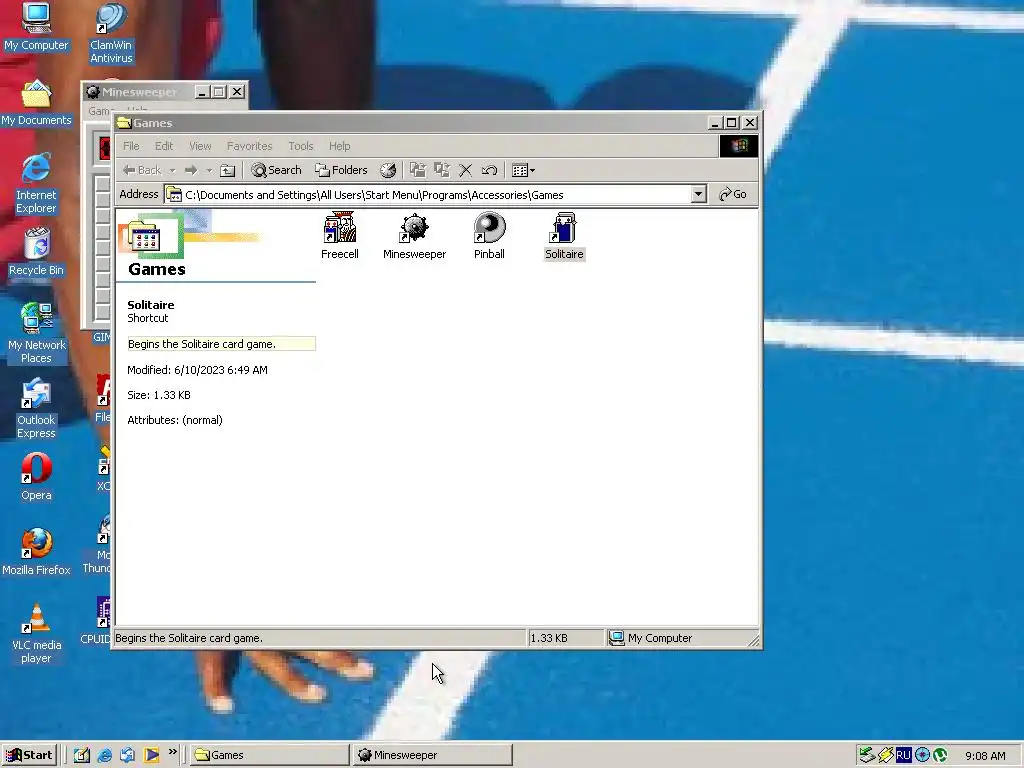Click the Copy To toolbar icon
1024x768 pixels.
(x=442, y=170)
